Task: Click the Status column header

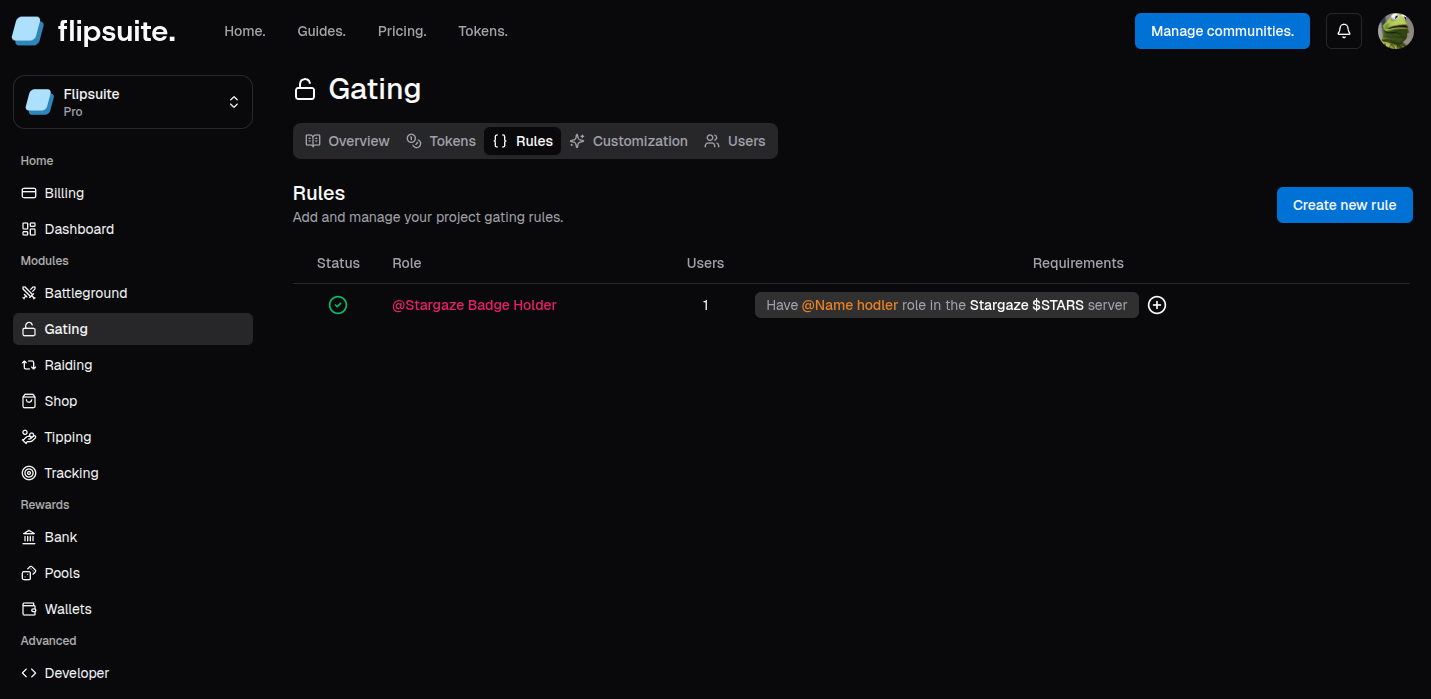Action: pyautogui.click(x=338, y=263)
